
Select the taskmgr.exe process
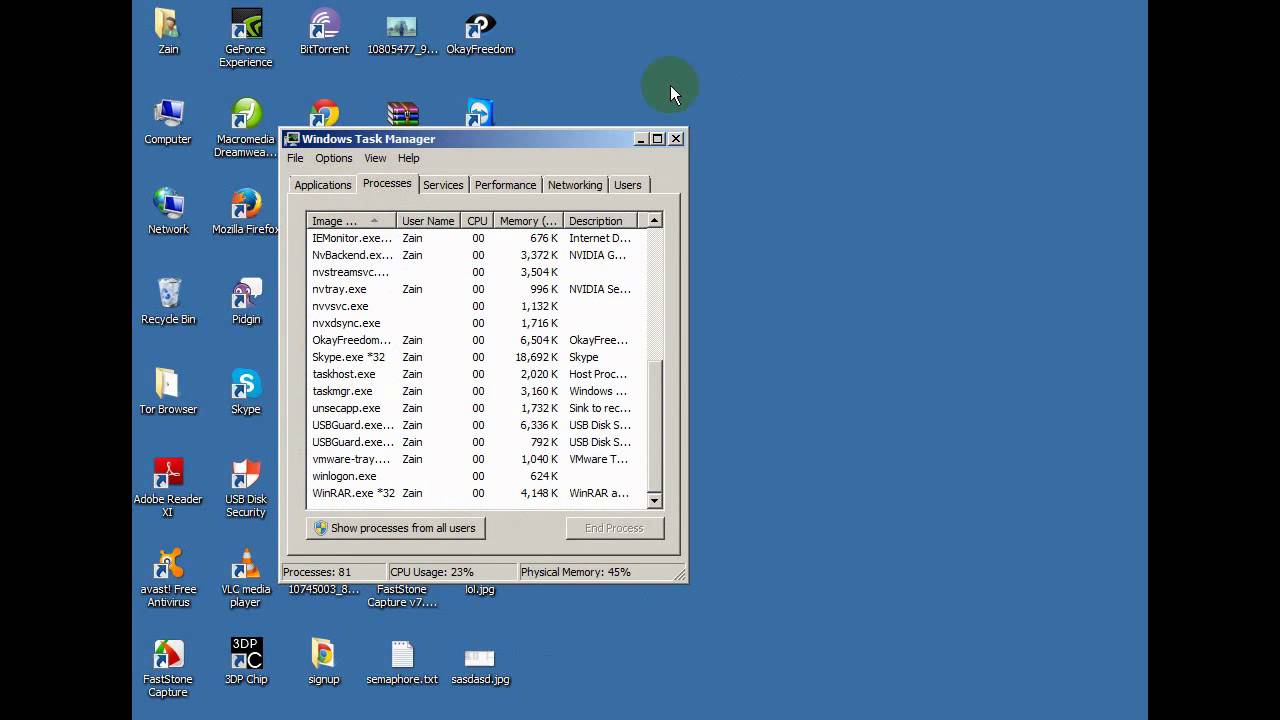(477, 391)
